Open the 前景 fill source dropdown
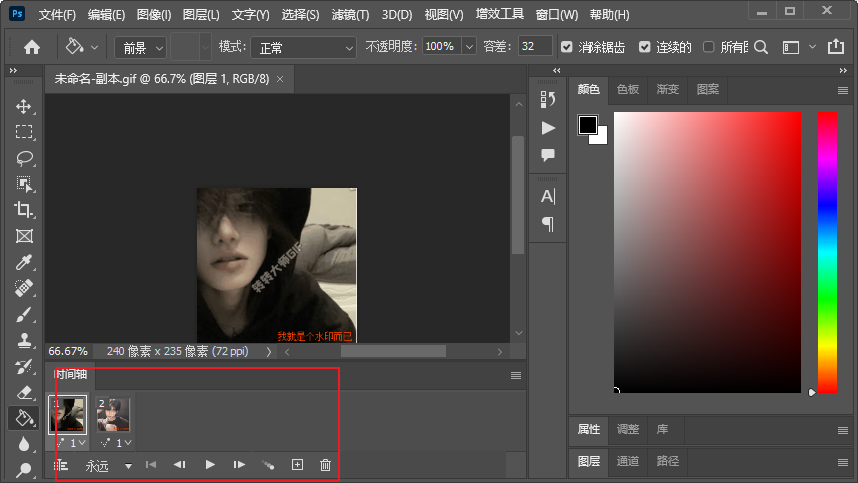This screenshot has height=483, width=858. [x=140, y=47]
